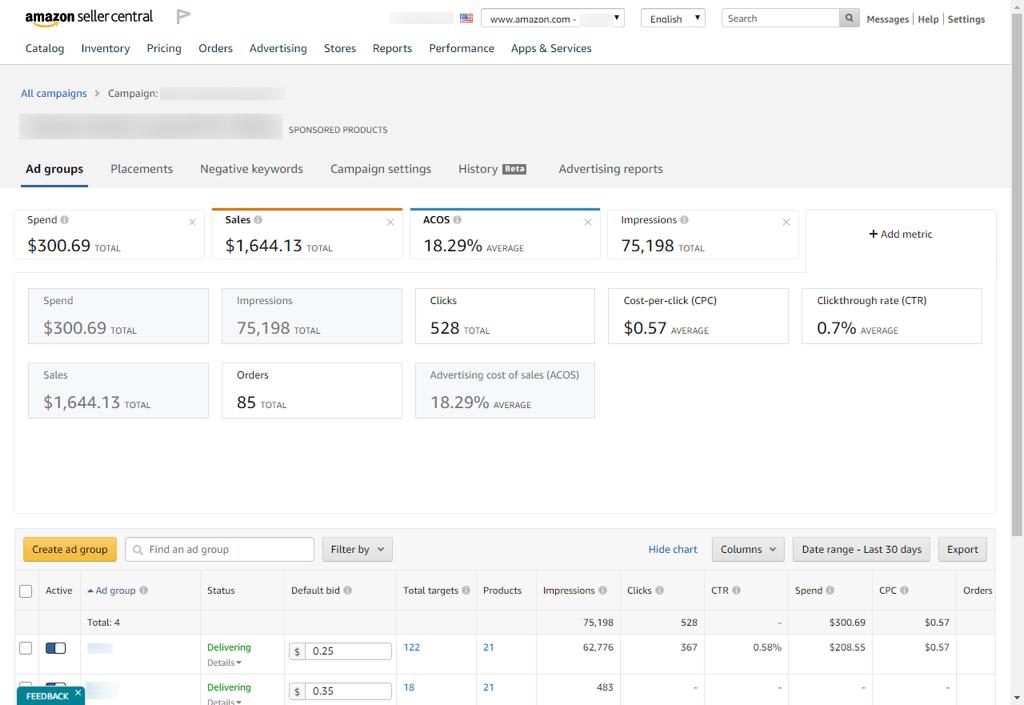Screen dimensions: 1024x705
Task: Remove the Sales metric card
Action: (390, 223)
